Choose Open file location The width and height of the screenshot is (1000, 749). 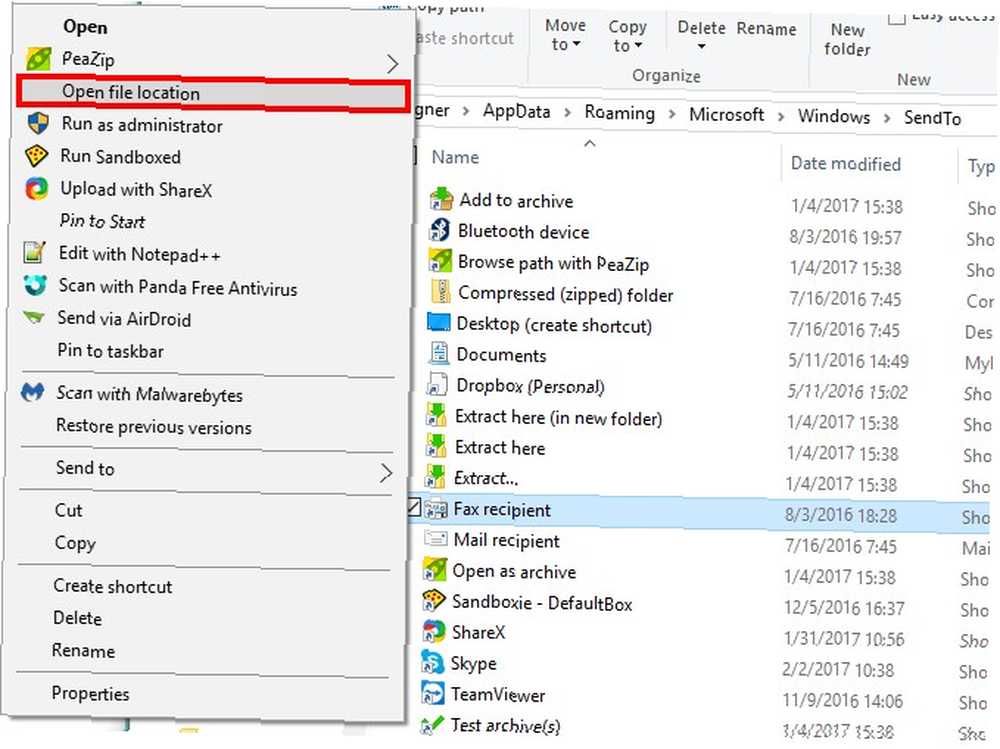pos(212,94)
